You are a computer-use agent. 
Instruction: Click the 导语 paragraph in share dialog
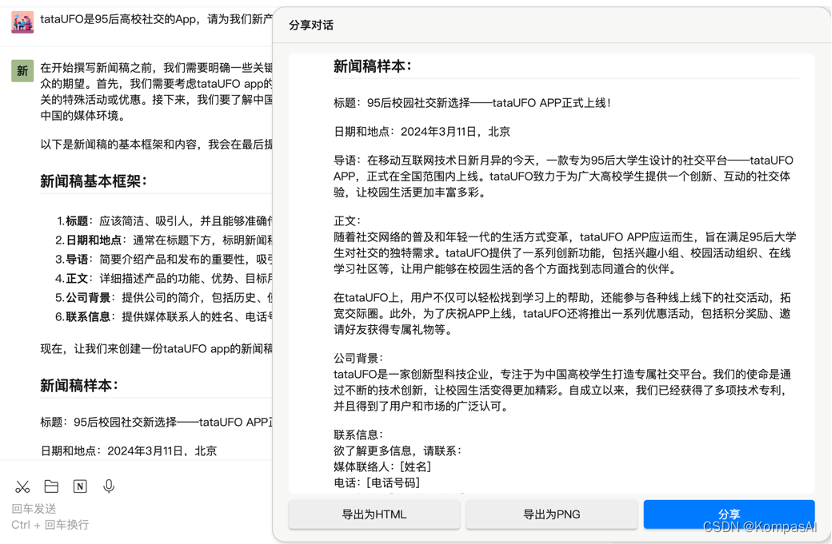[x=564, y=176]
